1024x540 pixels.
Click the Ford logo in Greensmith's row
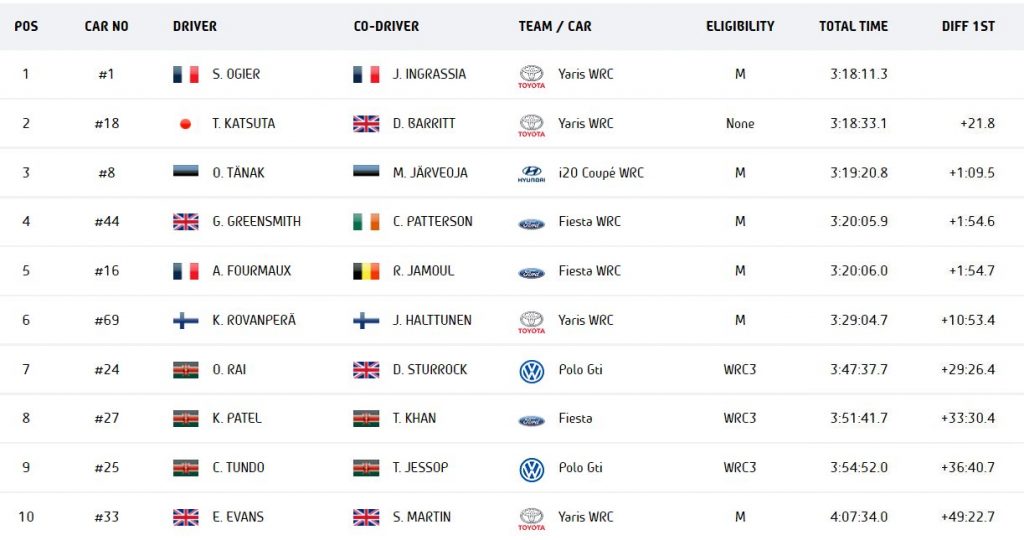[x=531, y=223]
